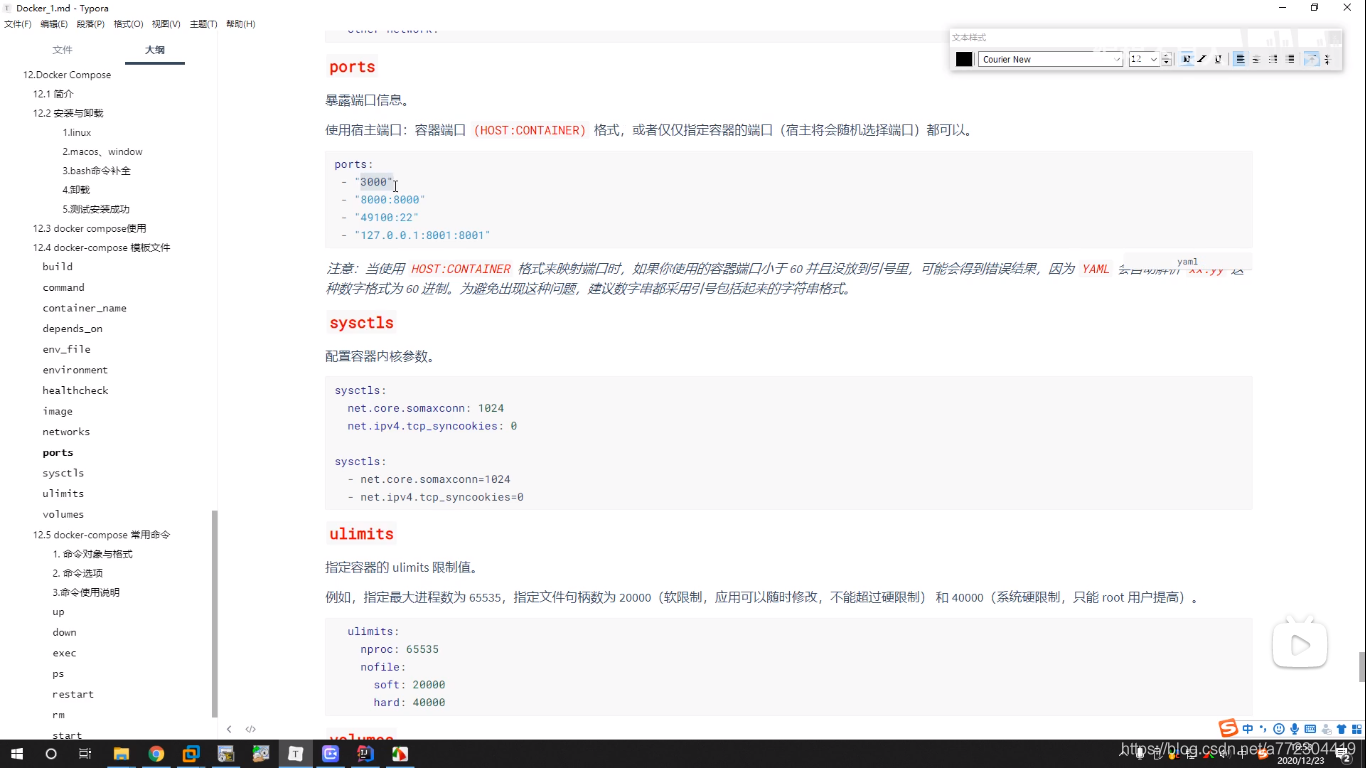
Task: Open the 帮助(H) menu
Action: (x=240, y=24)
